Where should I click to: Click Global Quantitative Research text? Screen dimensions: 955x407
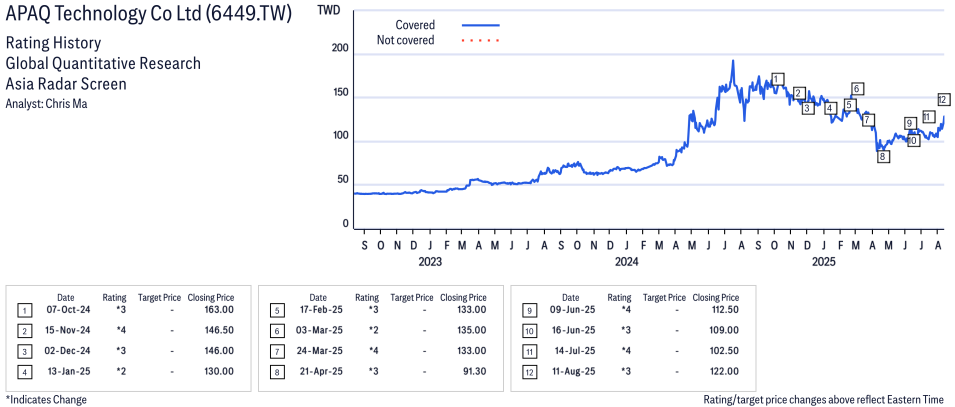(103, 63)
